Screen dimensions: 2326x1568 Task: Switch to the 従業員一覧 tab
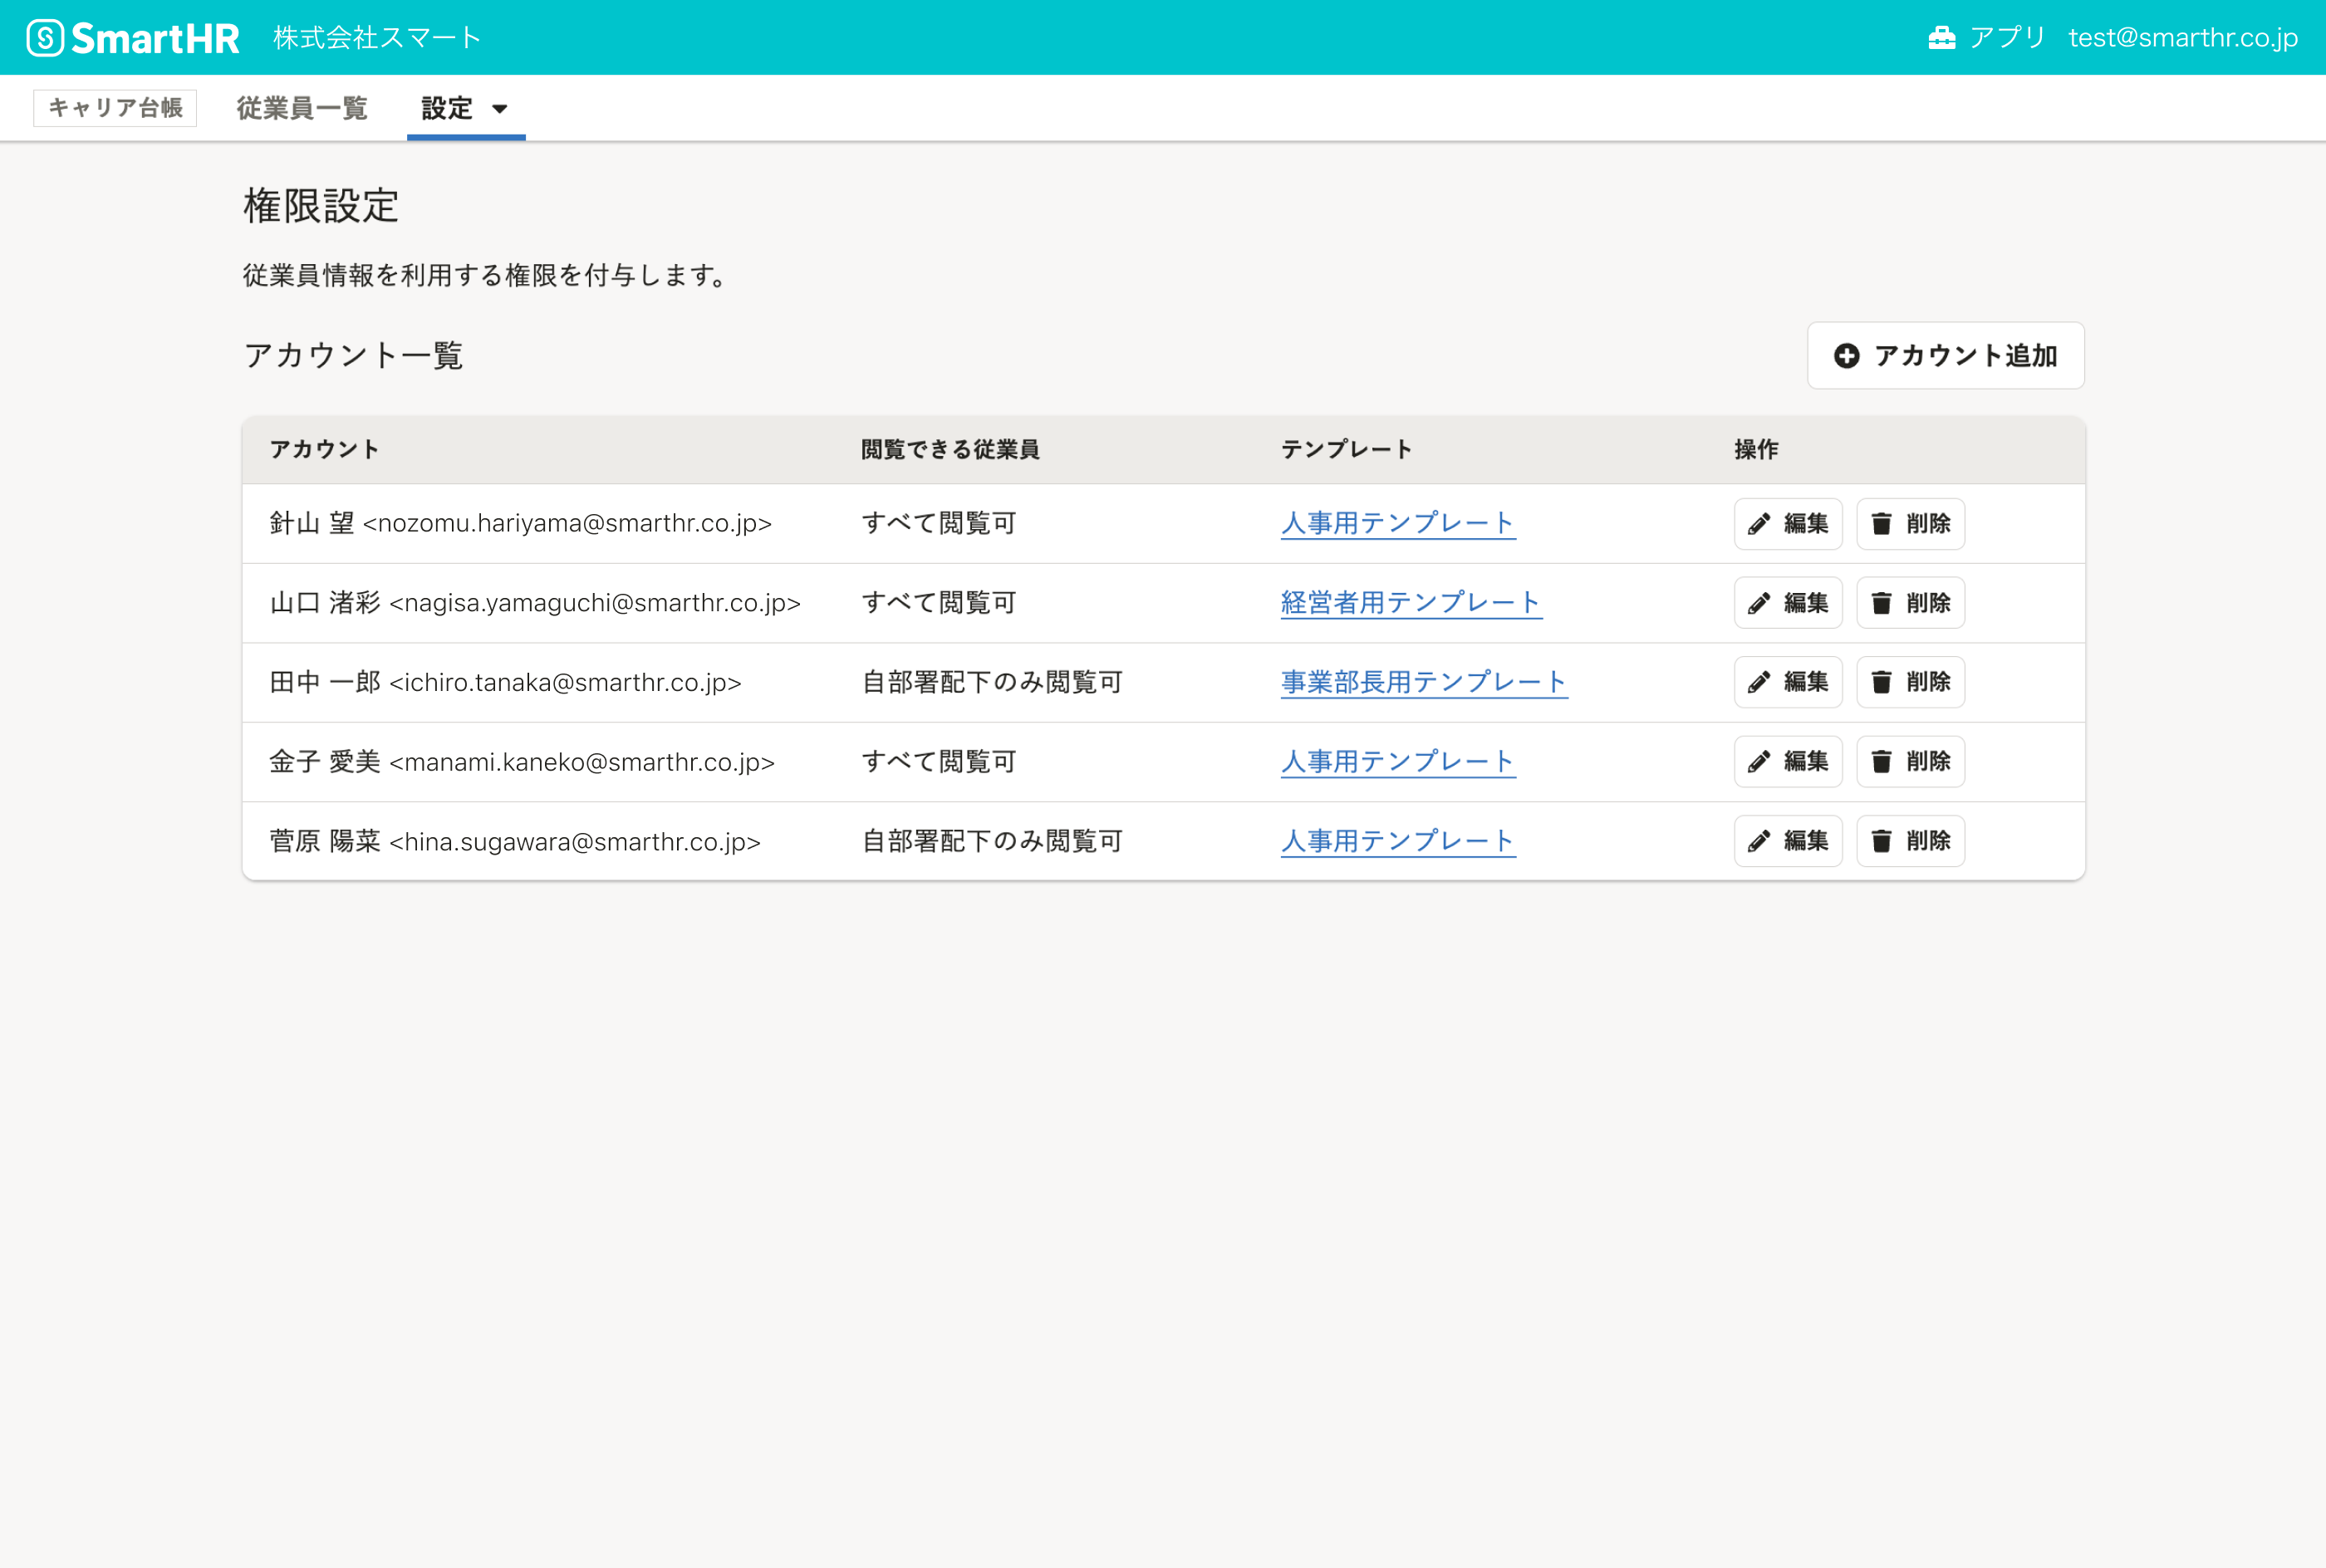click(302, 108)
